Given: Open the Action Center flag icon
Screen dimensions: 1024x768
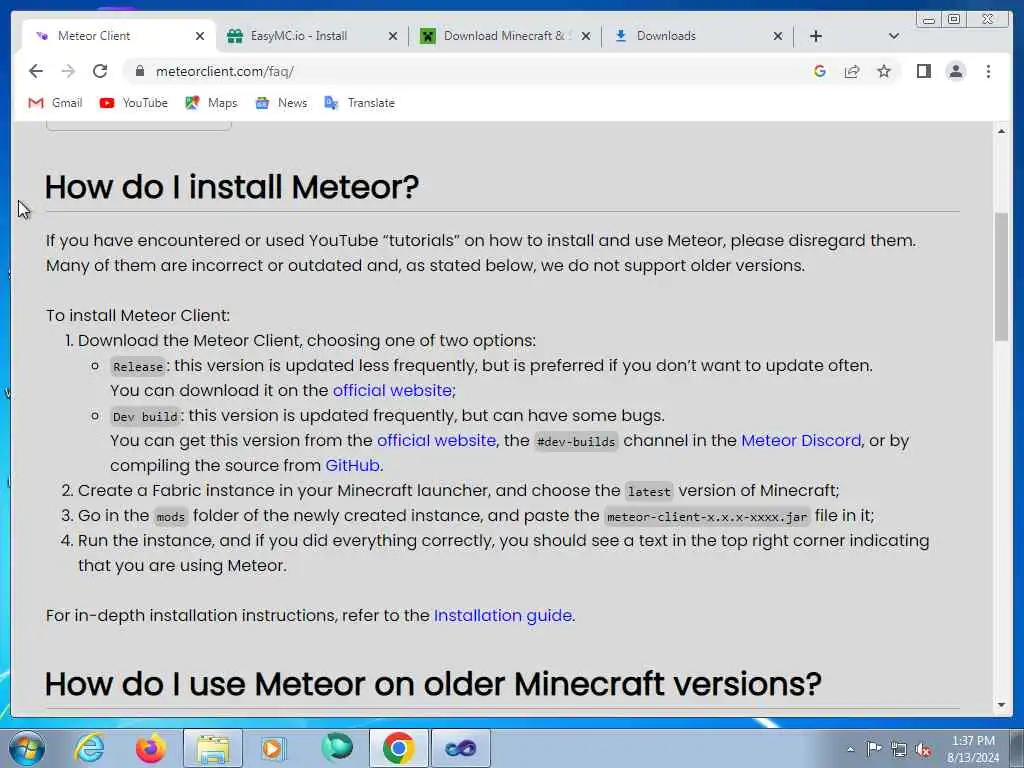Looking at the screenshot, I should [x=874, y=748].
